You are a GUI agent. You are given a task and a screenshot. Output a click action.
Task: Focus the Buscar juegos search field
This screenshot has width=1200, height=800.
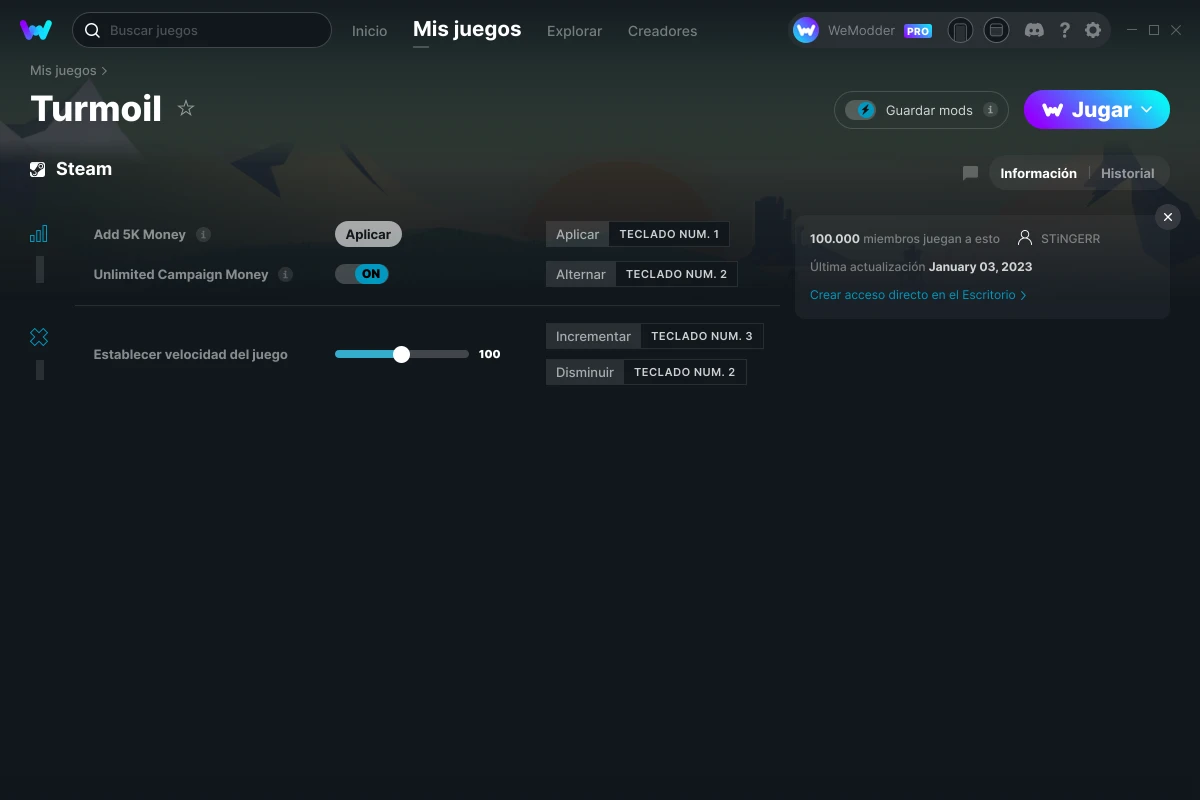pyautogui.click(x=201, y=30)
